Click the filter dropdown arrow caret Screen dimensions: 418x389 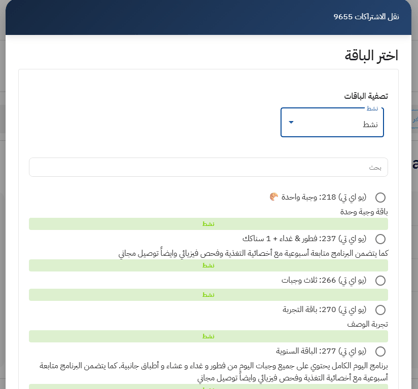point(291,122)
